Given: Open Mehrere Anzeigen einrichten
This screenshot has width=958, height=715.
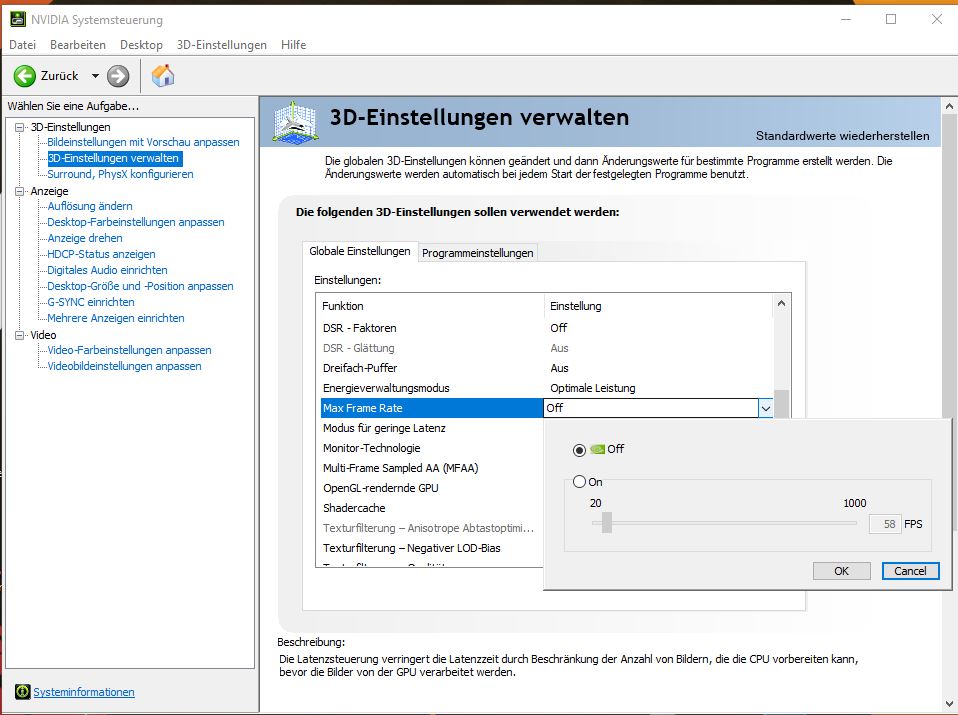Looking at the screenshot, I should point(116,318).
